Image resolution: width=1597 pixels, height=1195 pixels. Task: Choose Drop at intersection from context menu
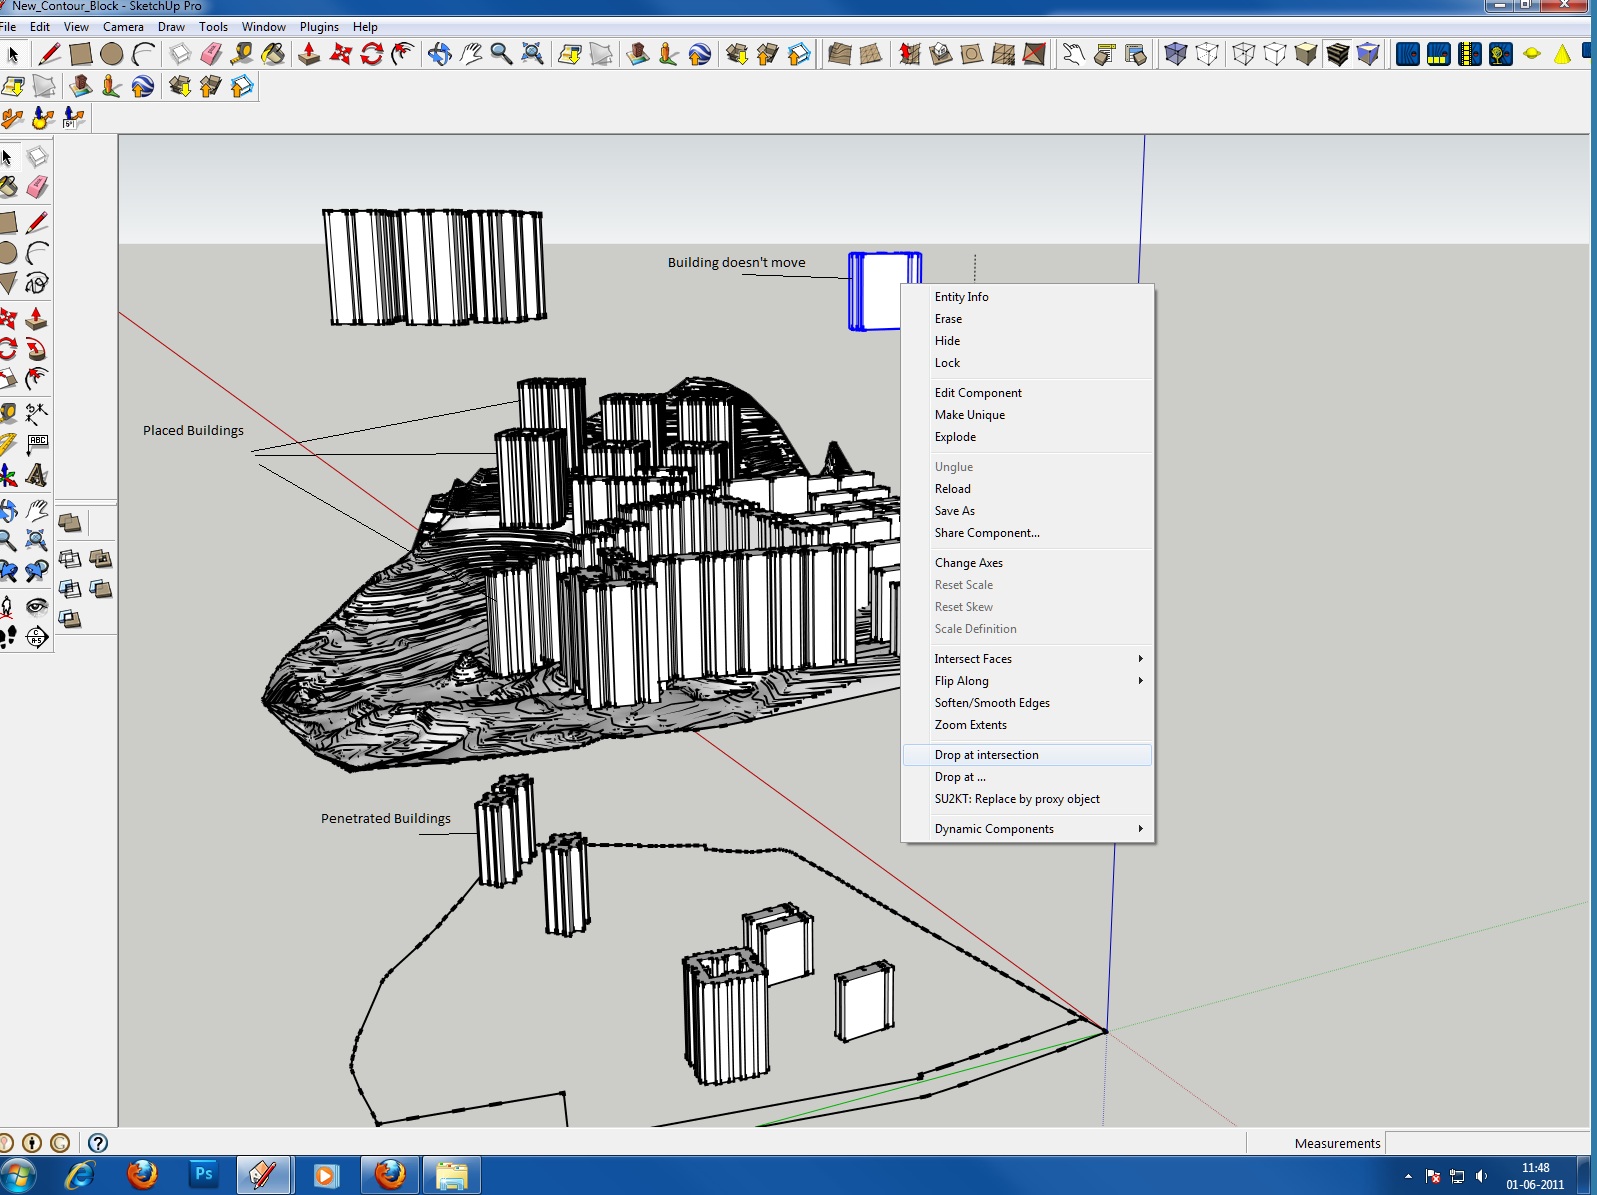coord(1027,755)
